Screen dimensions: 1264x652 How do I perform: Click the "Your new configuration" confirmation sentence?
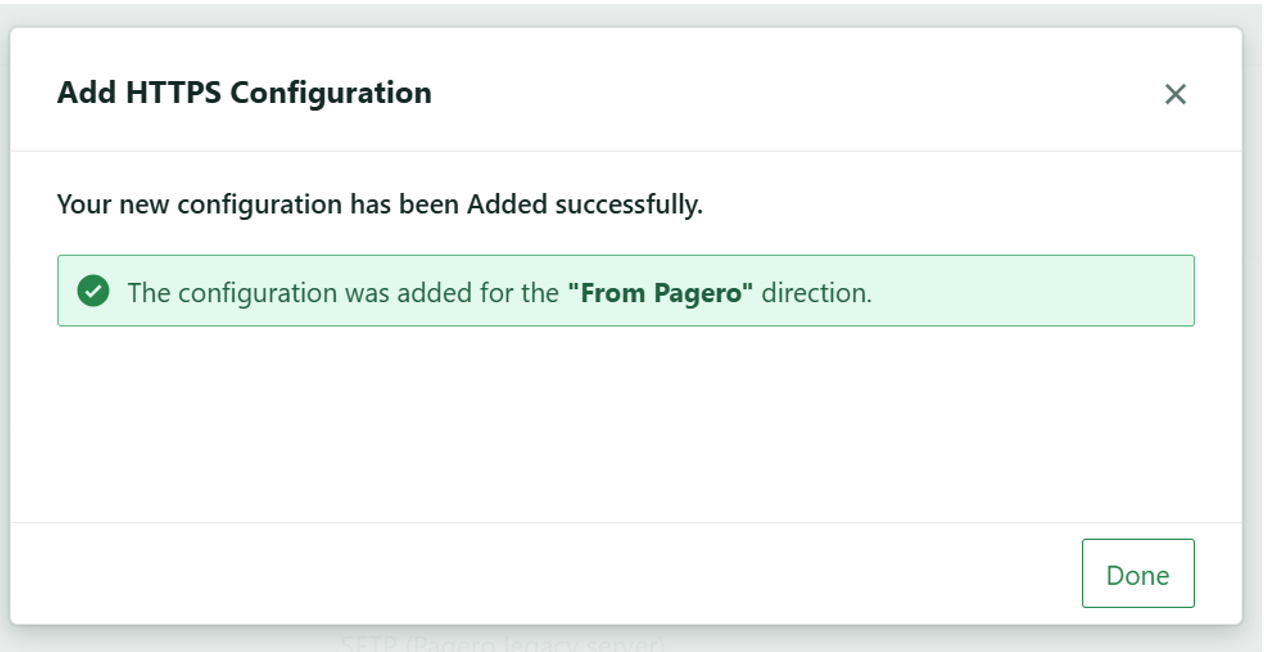(x=379, y=204)
